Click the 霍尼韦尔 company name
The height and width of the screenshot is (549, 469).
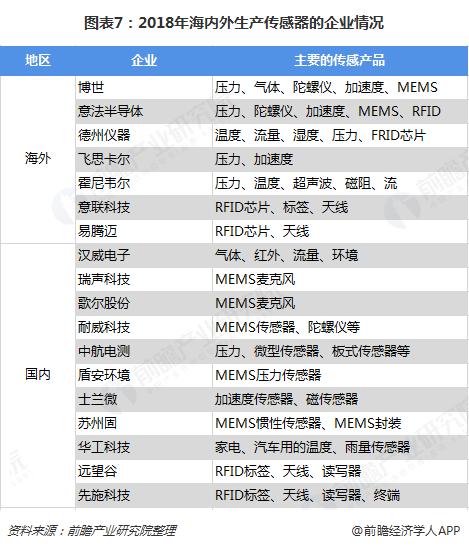[104, 183]
